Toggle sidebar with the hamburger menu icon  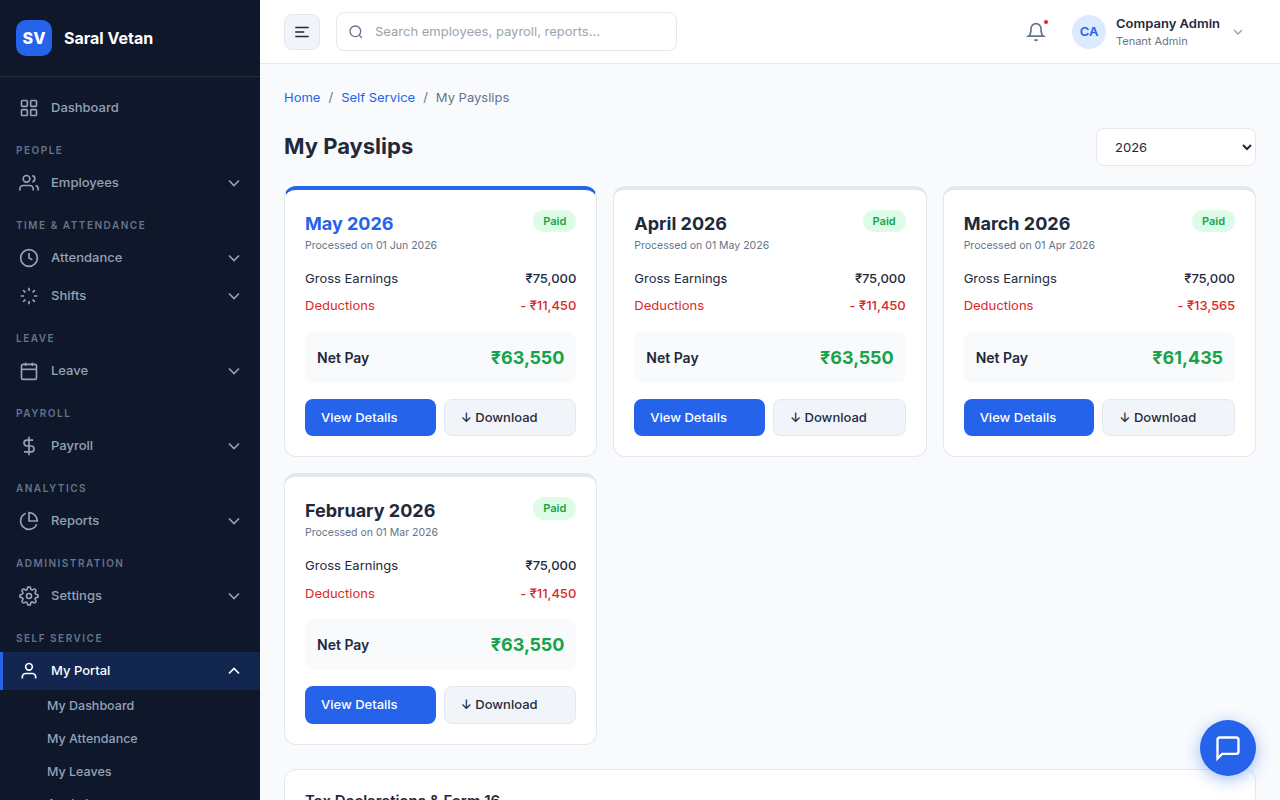pyautogui.click(x=302, y=32)
